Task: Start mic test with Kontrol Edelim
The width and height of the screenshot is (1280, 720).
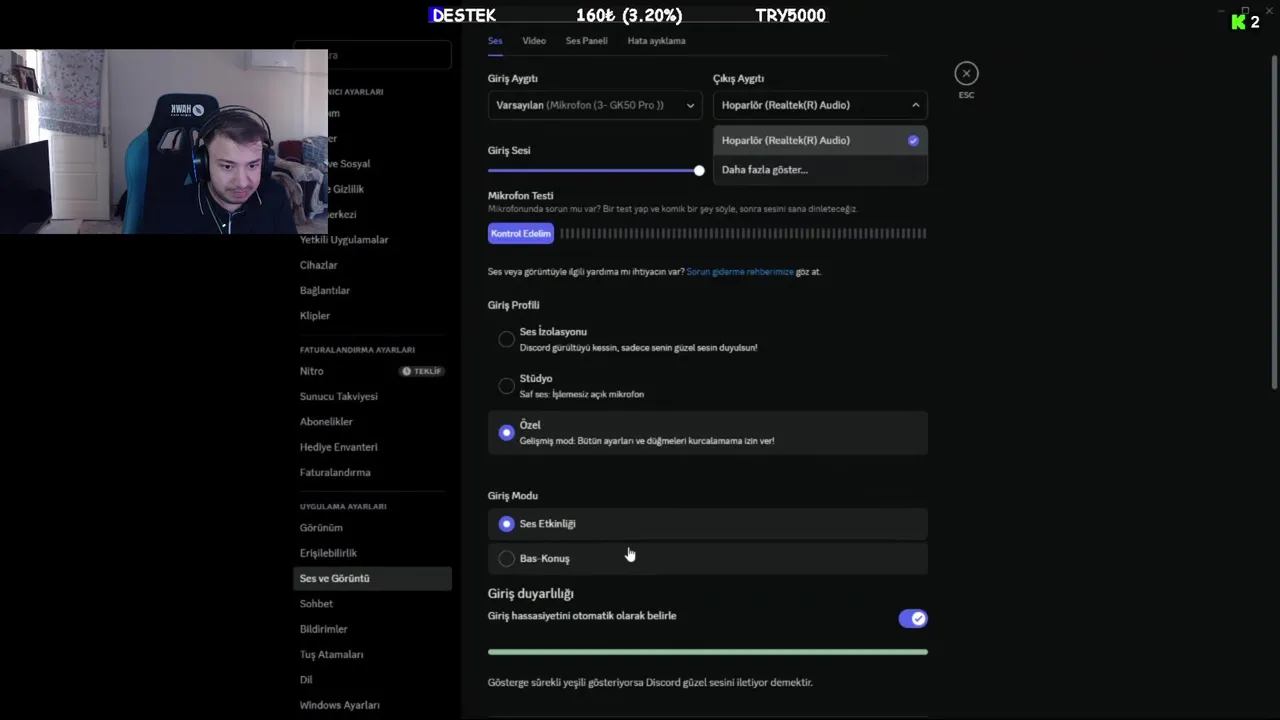Action: tap(521, 233)
